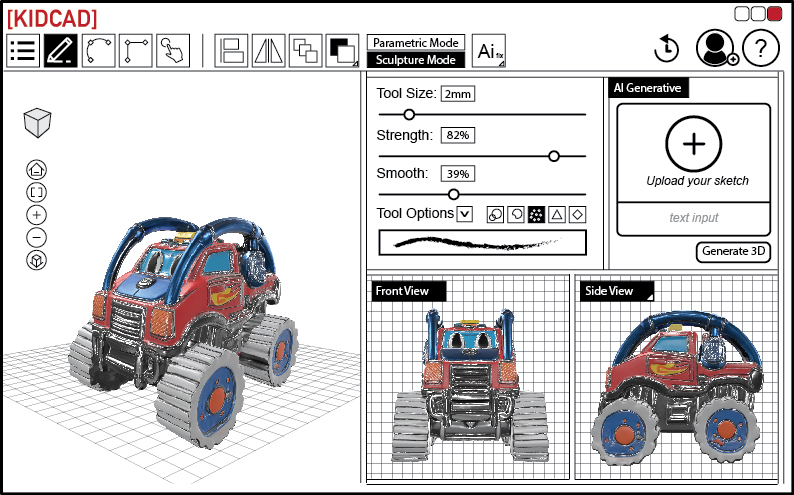The width and height of the screenshot is (794, 495).
Task: Select the lasso blob brush option
Action: [515, 215]
